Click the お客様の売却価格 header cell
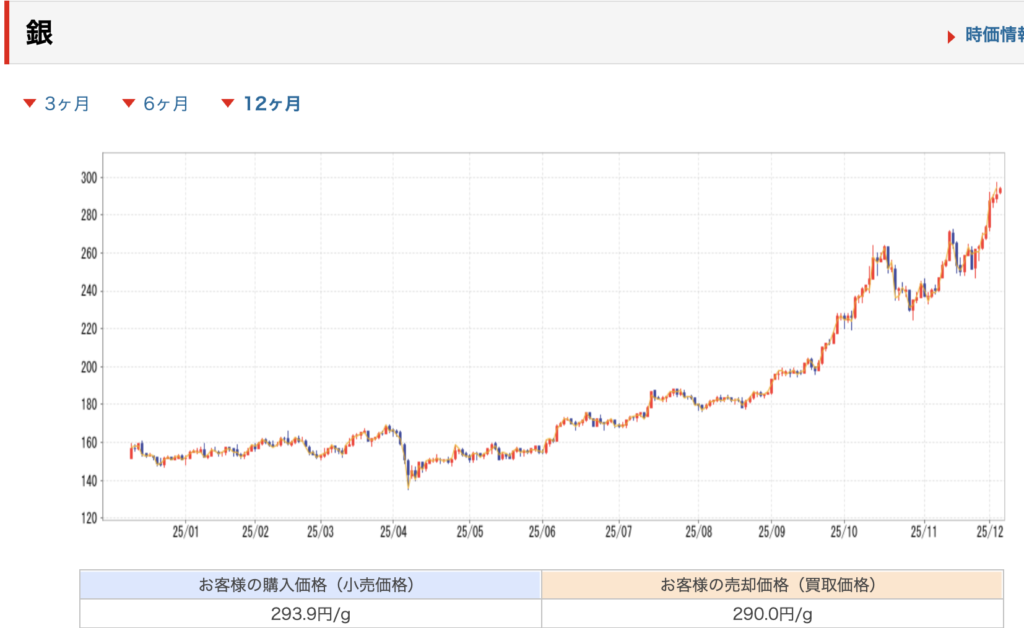The image size is (1024, 628). [x=772, y=584]
